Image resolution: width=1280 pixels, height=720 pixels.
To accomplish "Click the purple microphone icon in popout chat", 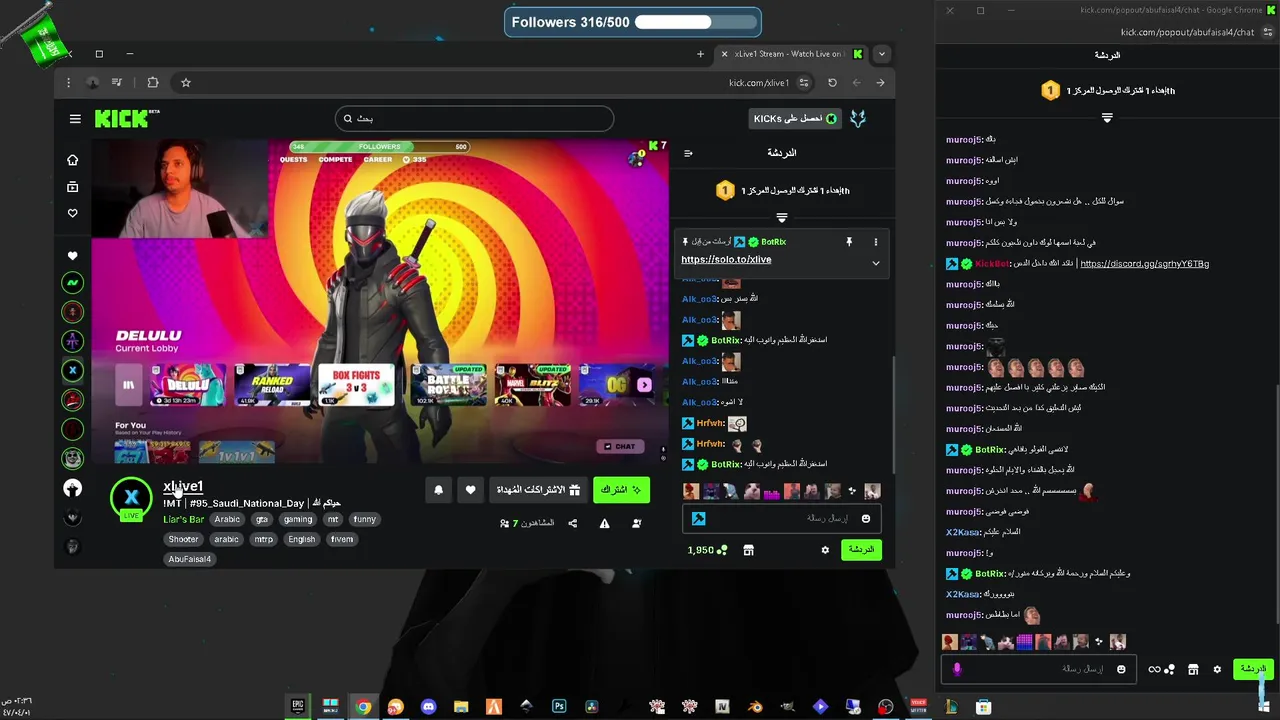I will tap(957, 669).
